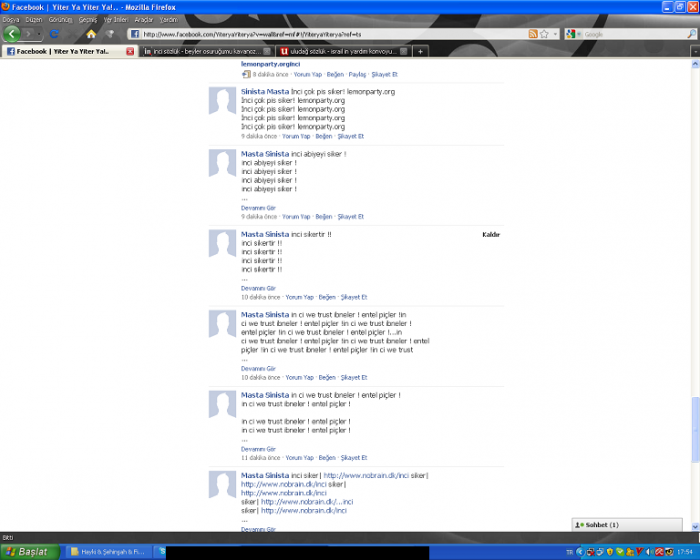Click the profile avatar beside the Kaldır post
Screen dimensions: 700x560
click(x=222, y=242)
